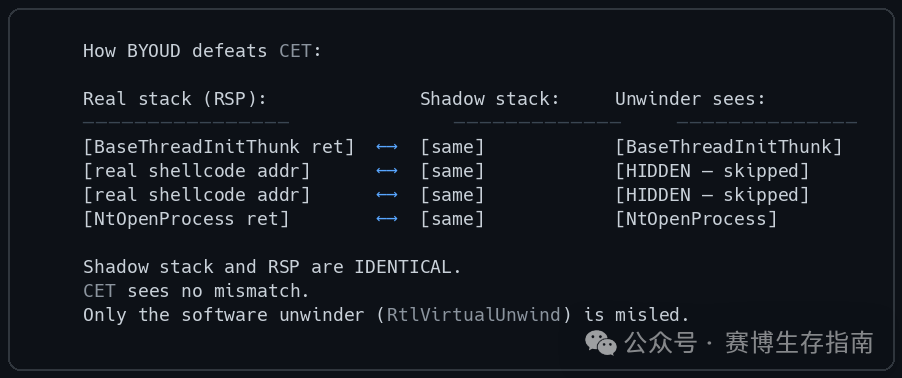The height and width of the screenshot is (378, 902).
Task: Click the arrow after second real shellcode addr
Action: pyautogui.click(x=387, y=195)
